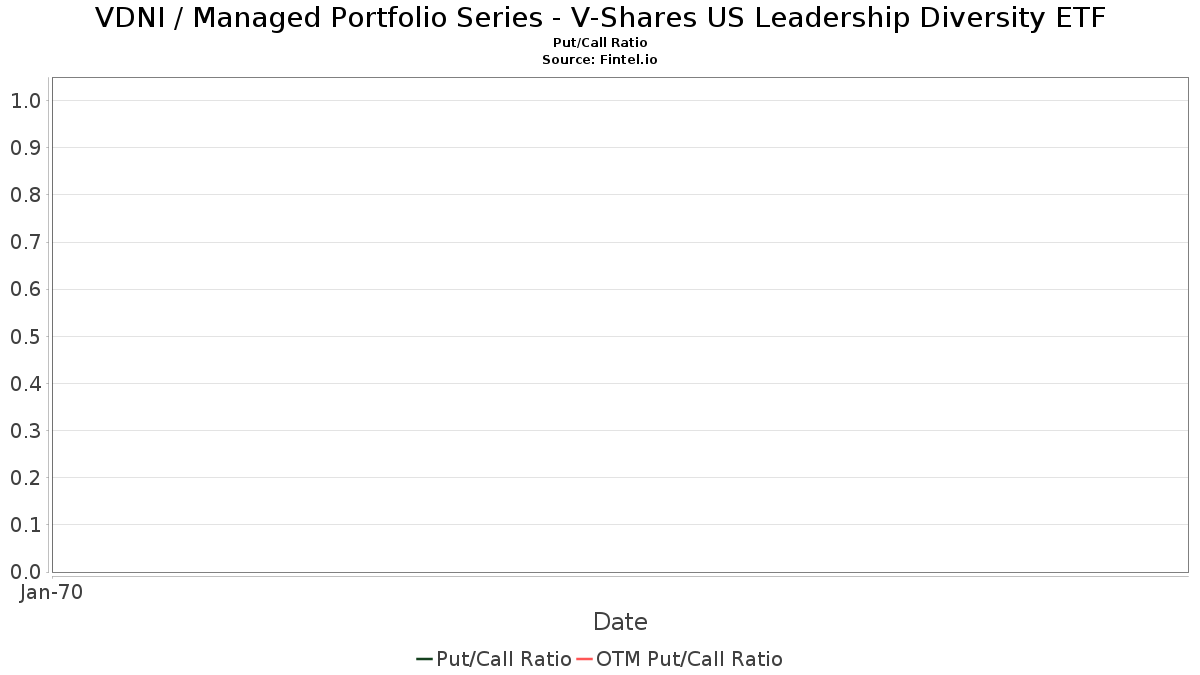The image size is (1200, 675).
Task: Click the Source: Fintel.io text
Action: [600, 60]
